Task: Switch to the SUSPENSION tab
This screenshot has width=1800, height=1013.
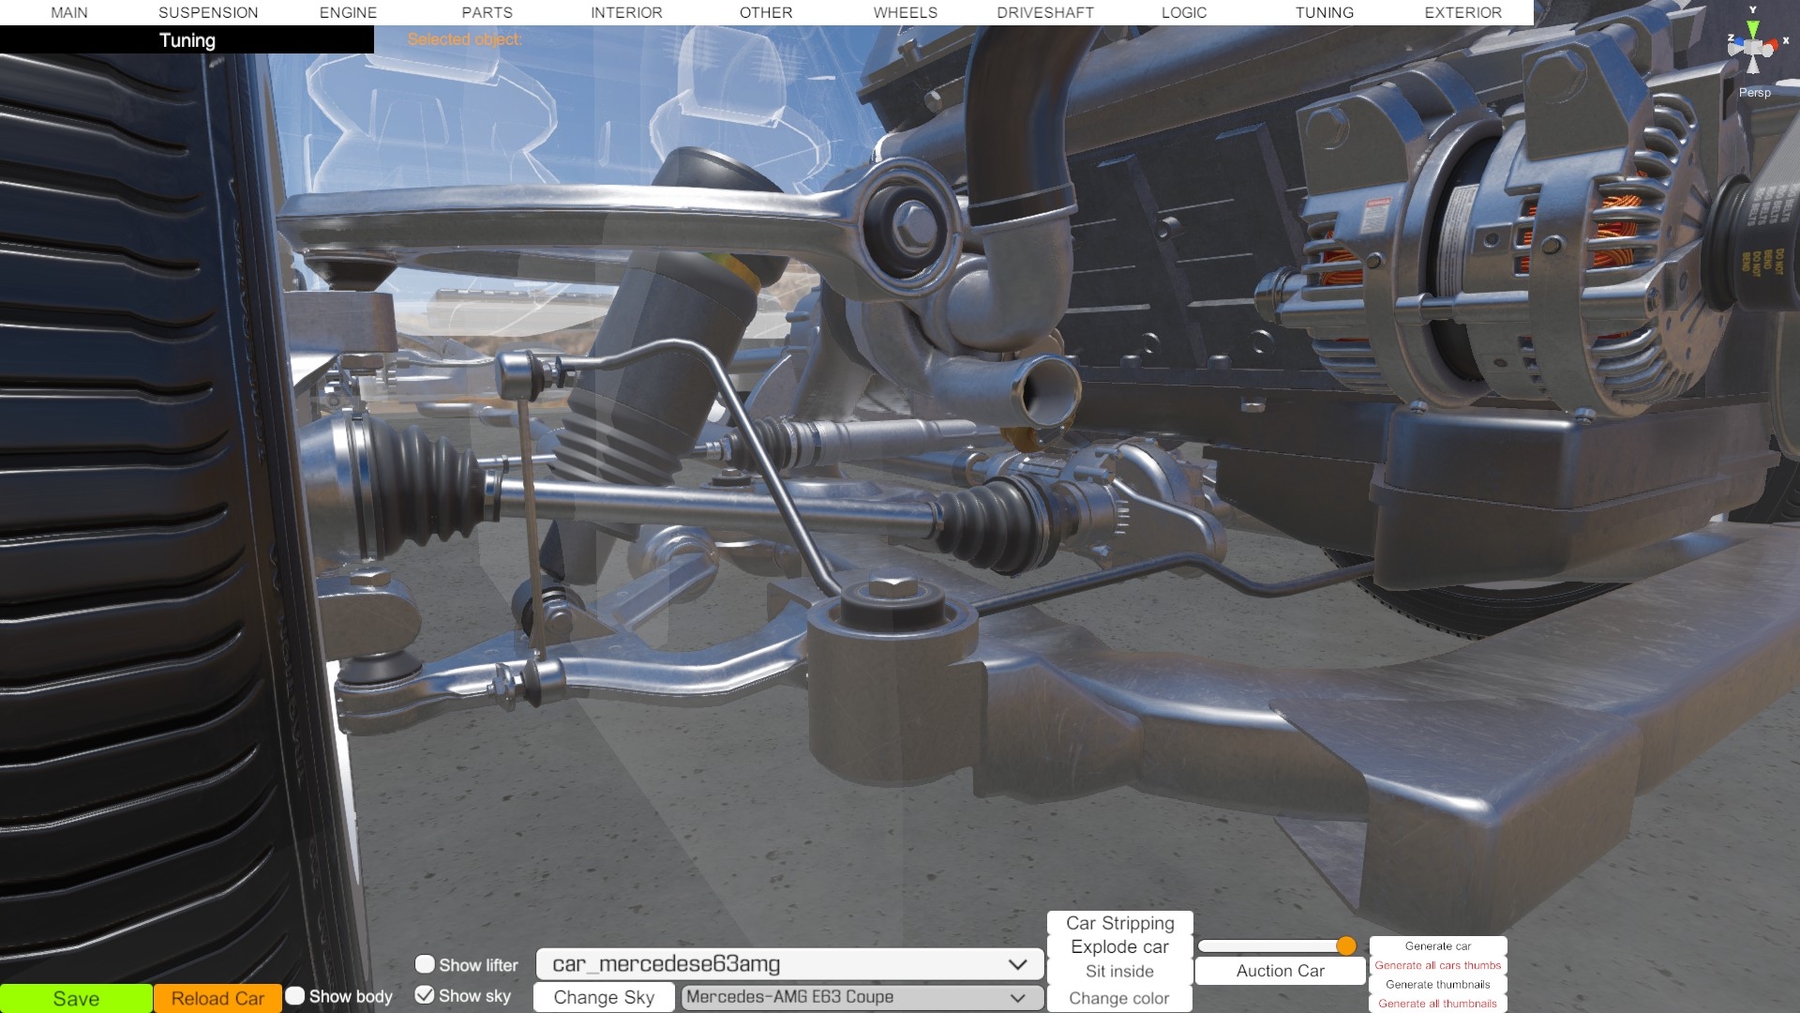Action: [208, 13]
